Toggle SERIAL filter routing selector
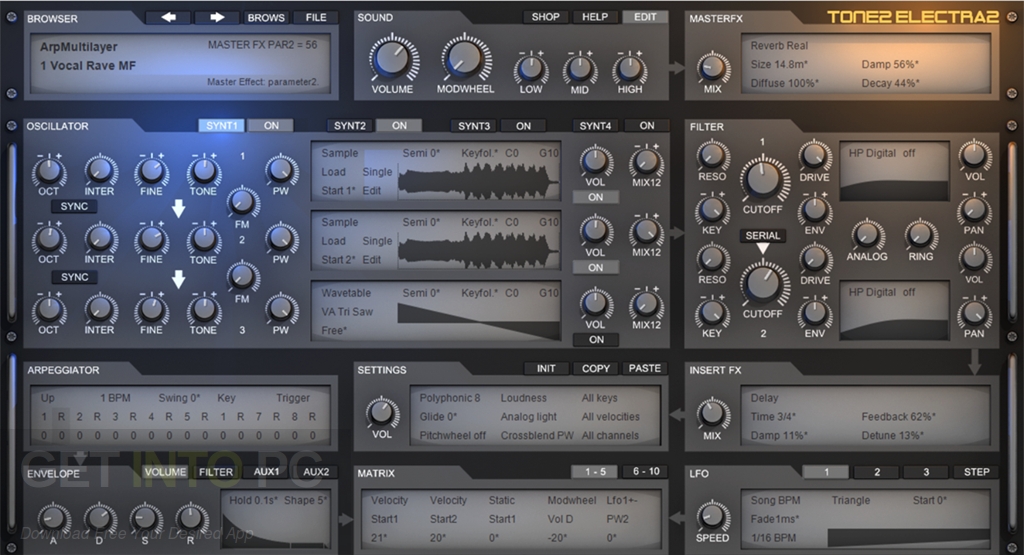The height and width of the screenshot is (555, 1024). 762,236
